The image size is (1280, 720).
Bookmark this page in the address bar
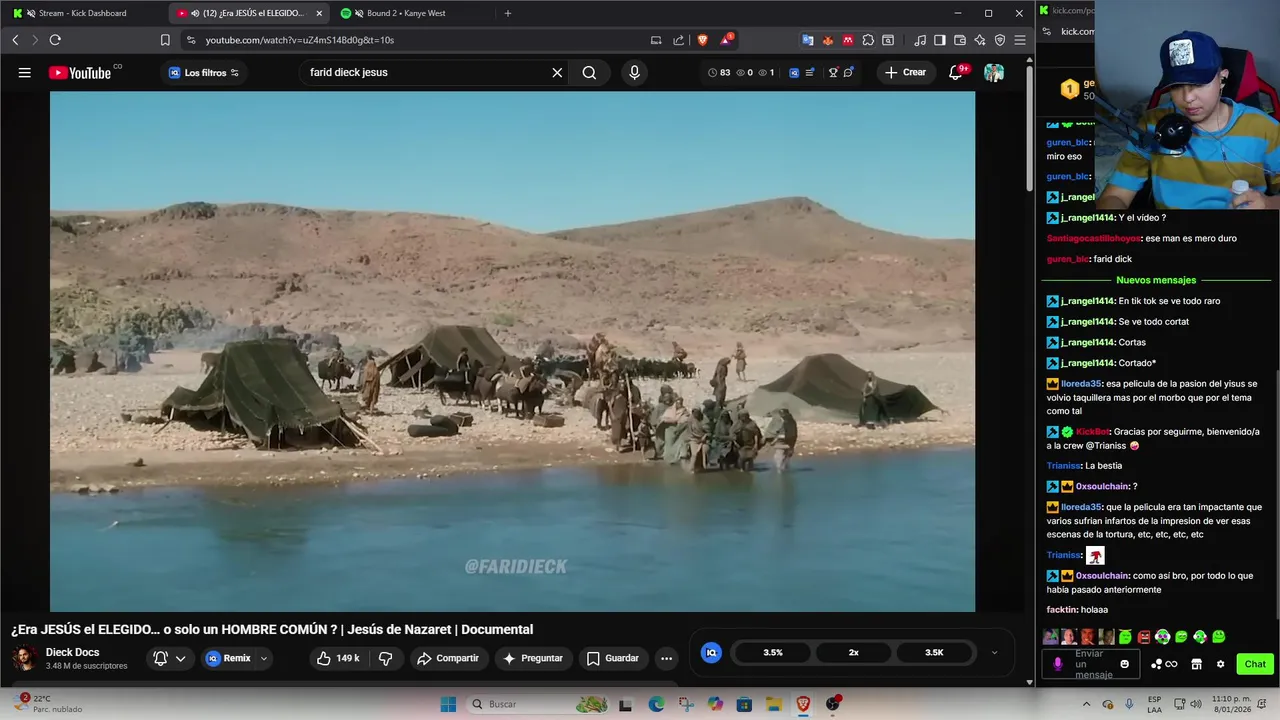point(165,40)
